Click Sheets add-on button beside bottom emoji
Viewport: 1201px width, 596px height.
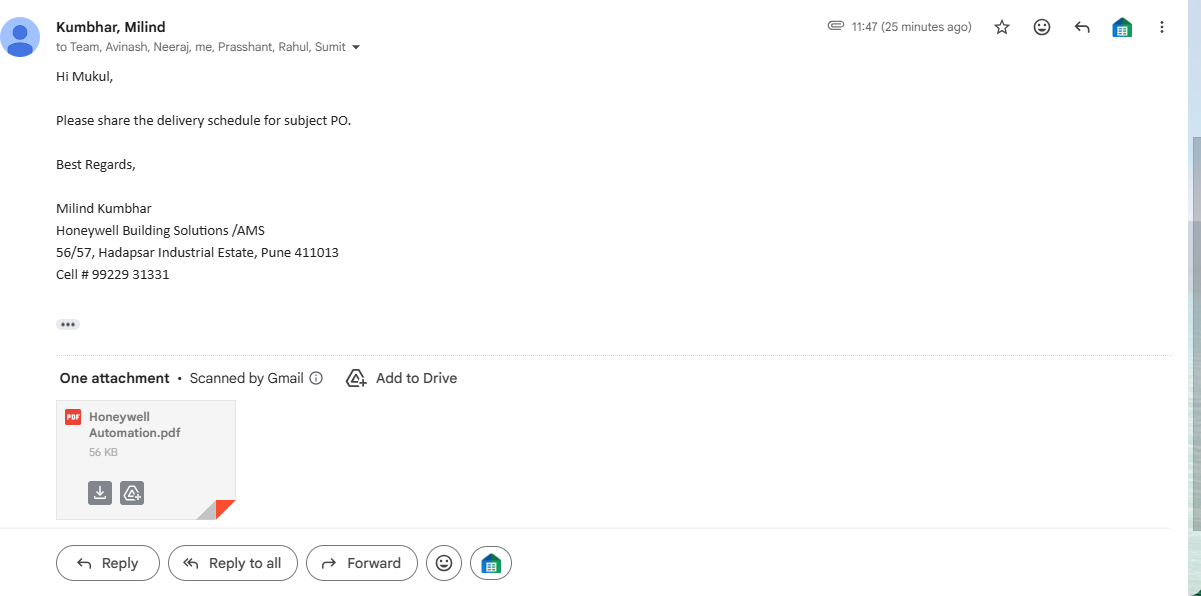(x=491, y=563)
